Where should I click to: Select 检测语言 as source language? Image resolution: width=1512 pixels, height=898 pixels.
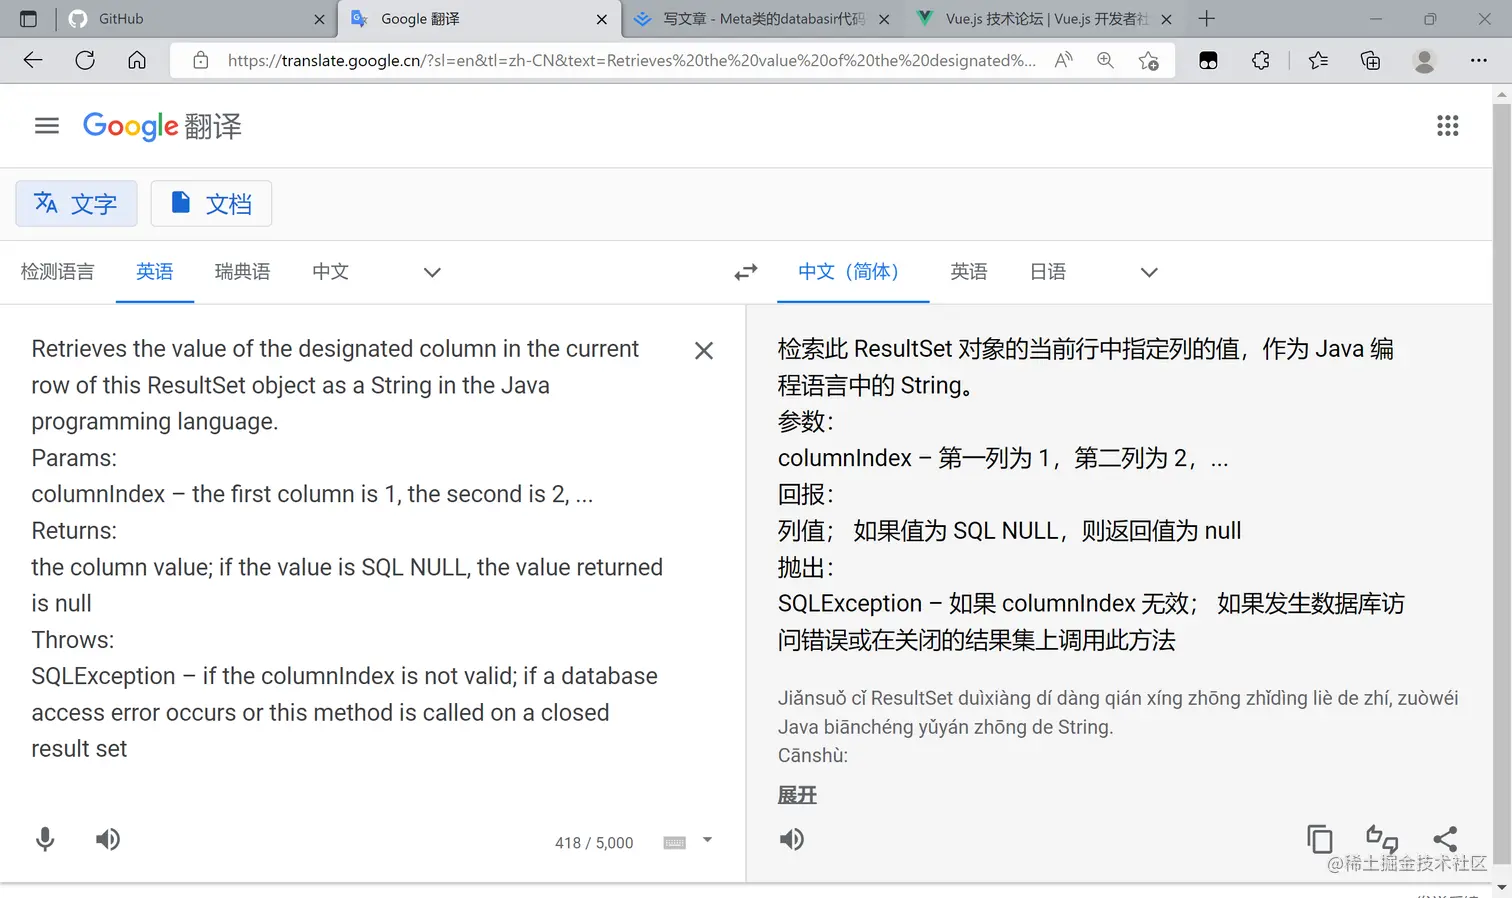coord(58,272)
